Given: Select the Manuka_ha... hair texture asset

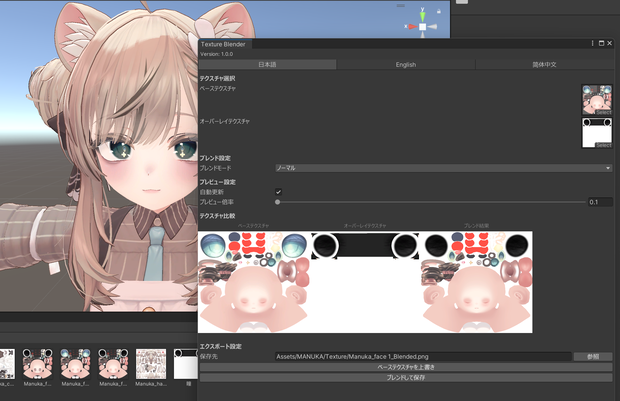Looking at the screenshot, I should pos(151,367).
